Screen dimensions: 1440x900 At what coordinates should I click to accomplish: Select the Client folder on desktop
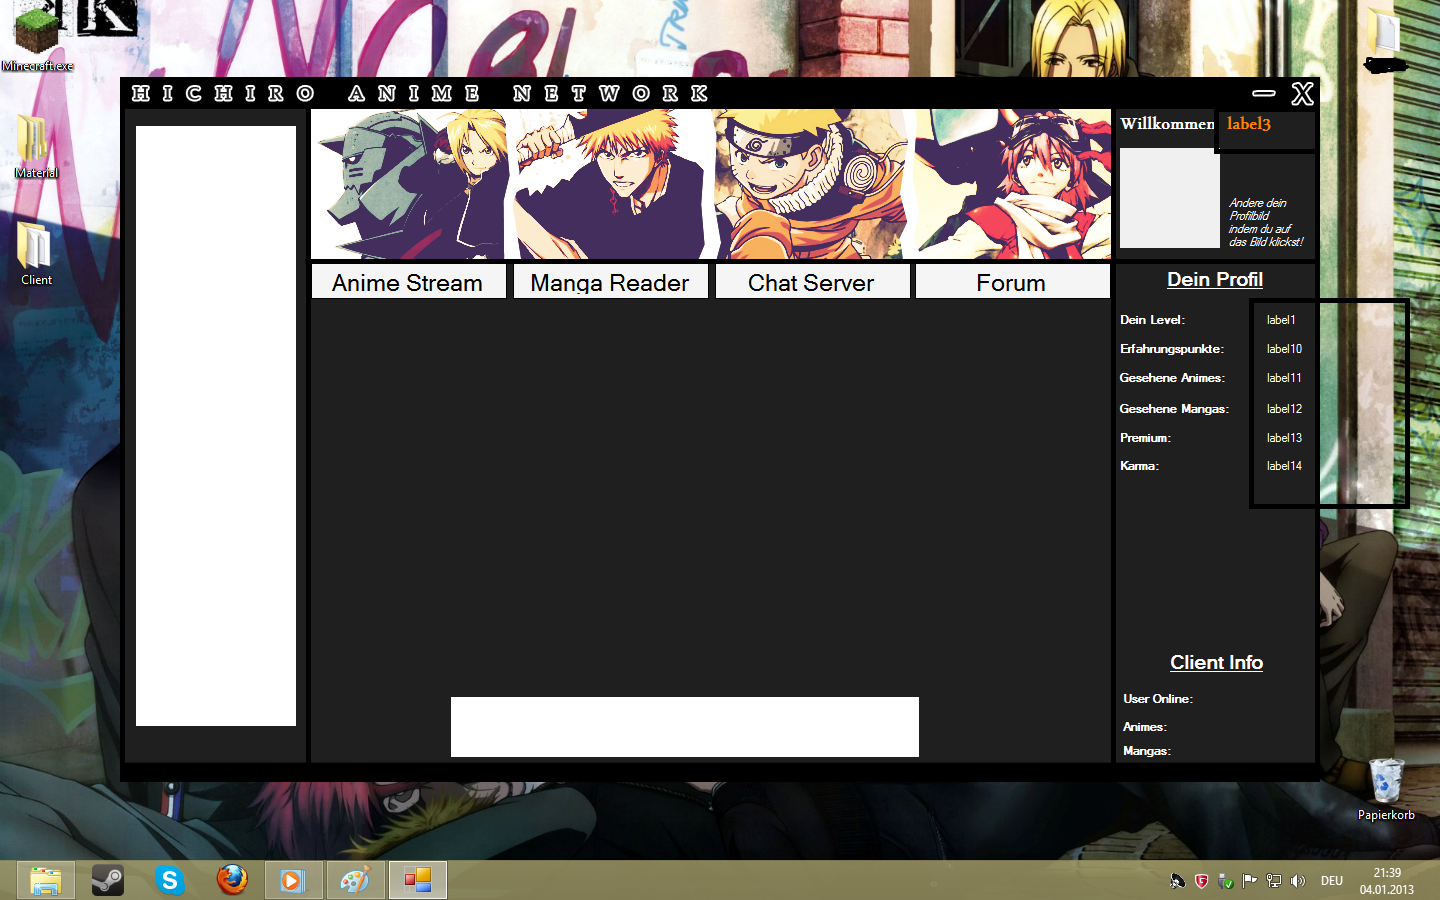(x=36, y=250)
